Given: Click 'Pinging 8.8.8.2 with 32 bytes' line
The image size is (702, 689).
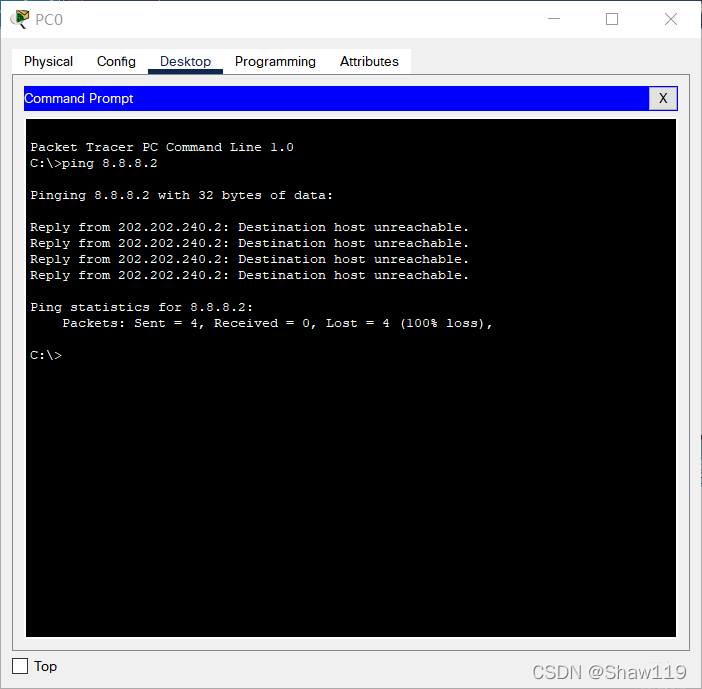Looking at the screenshot, I should (181, 196).
